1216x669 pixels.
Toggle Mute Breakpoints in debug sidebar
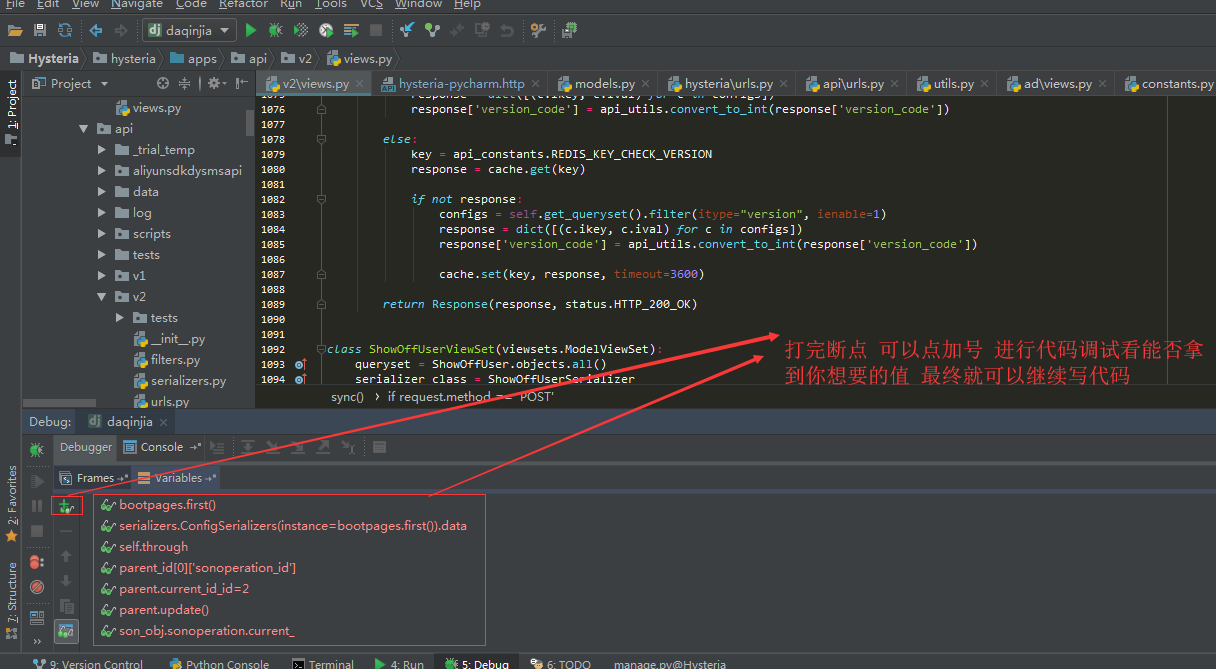(x=37, y=587)
